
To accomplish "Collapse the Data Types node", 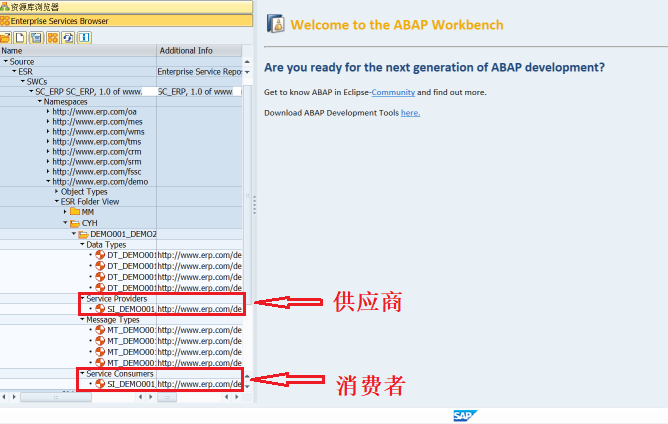I will coord(82,244).
